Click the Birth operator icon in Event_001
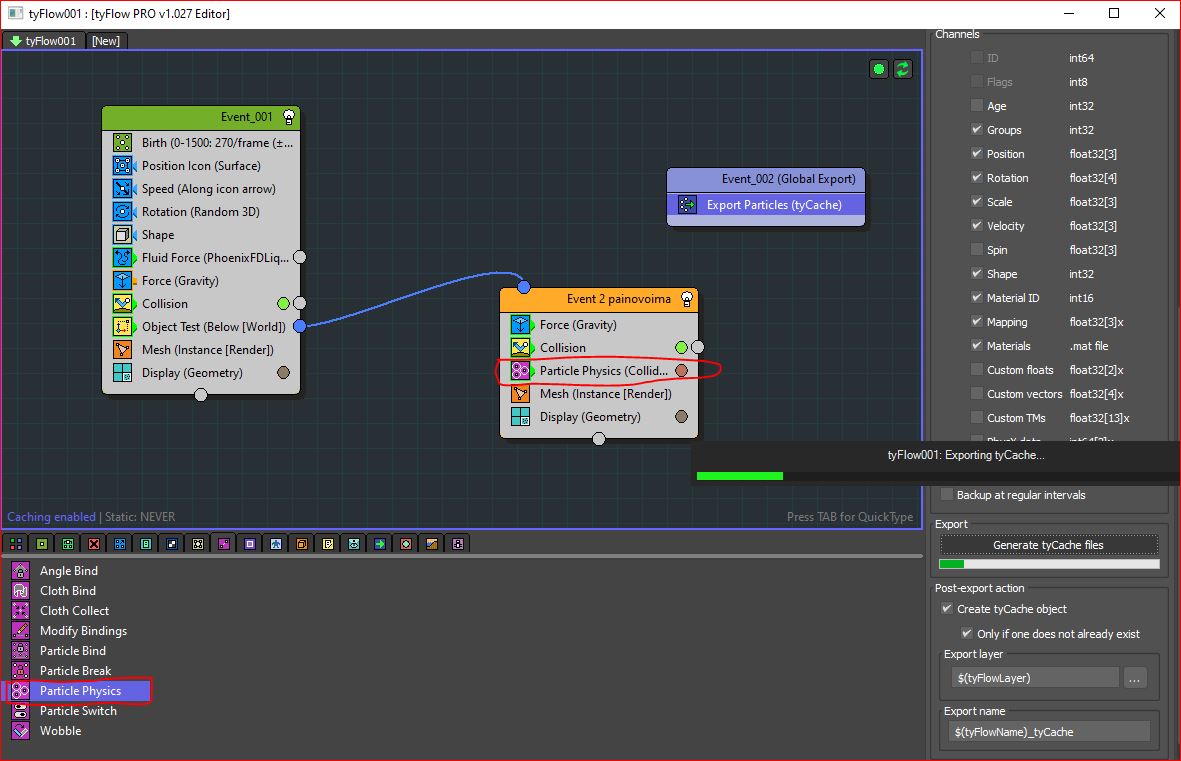The height and width of the screenshot is (761, 1181). tap(122, 143)
